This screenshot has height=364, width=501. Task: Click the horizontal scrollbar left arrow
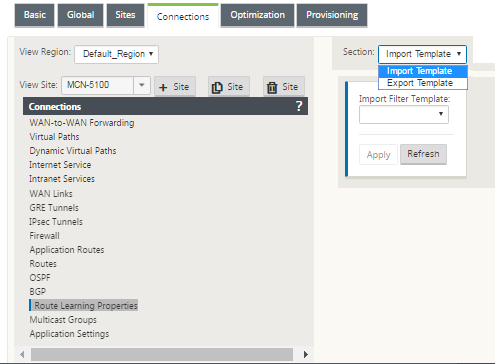point(22,354)
